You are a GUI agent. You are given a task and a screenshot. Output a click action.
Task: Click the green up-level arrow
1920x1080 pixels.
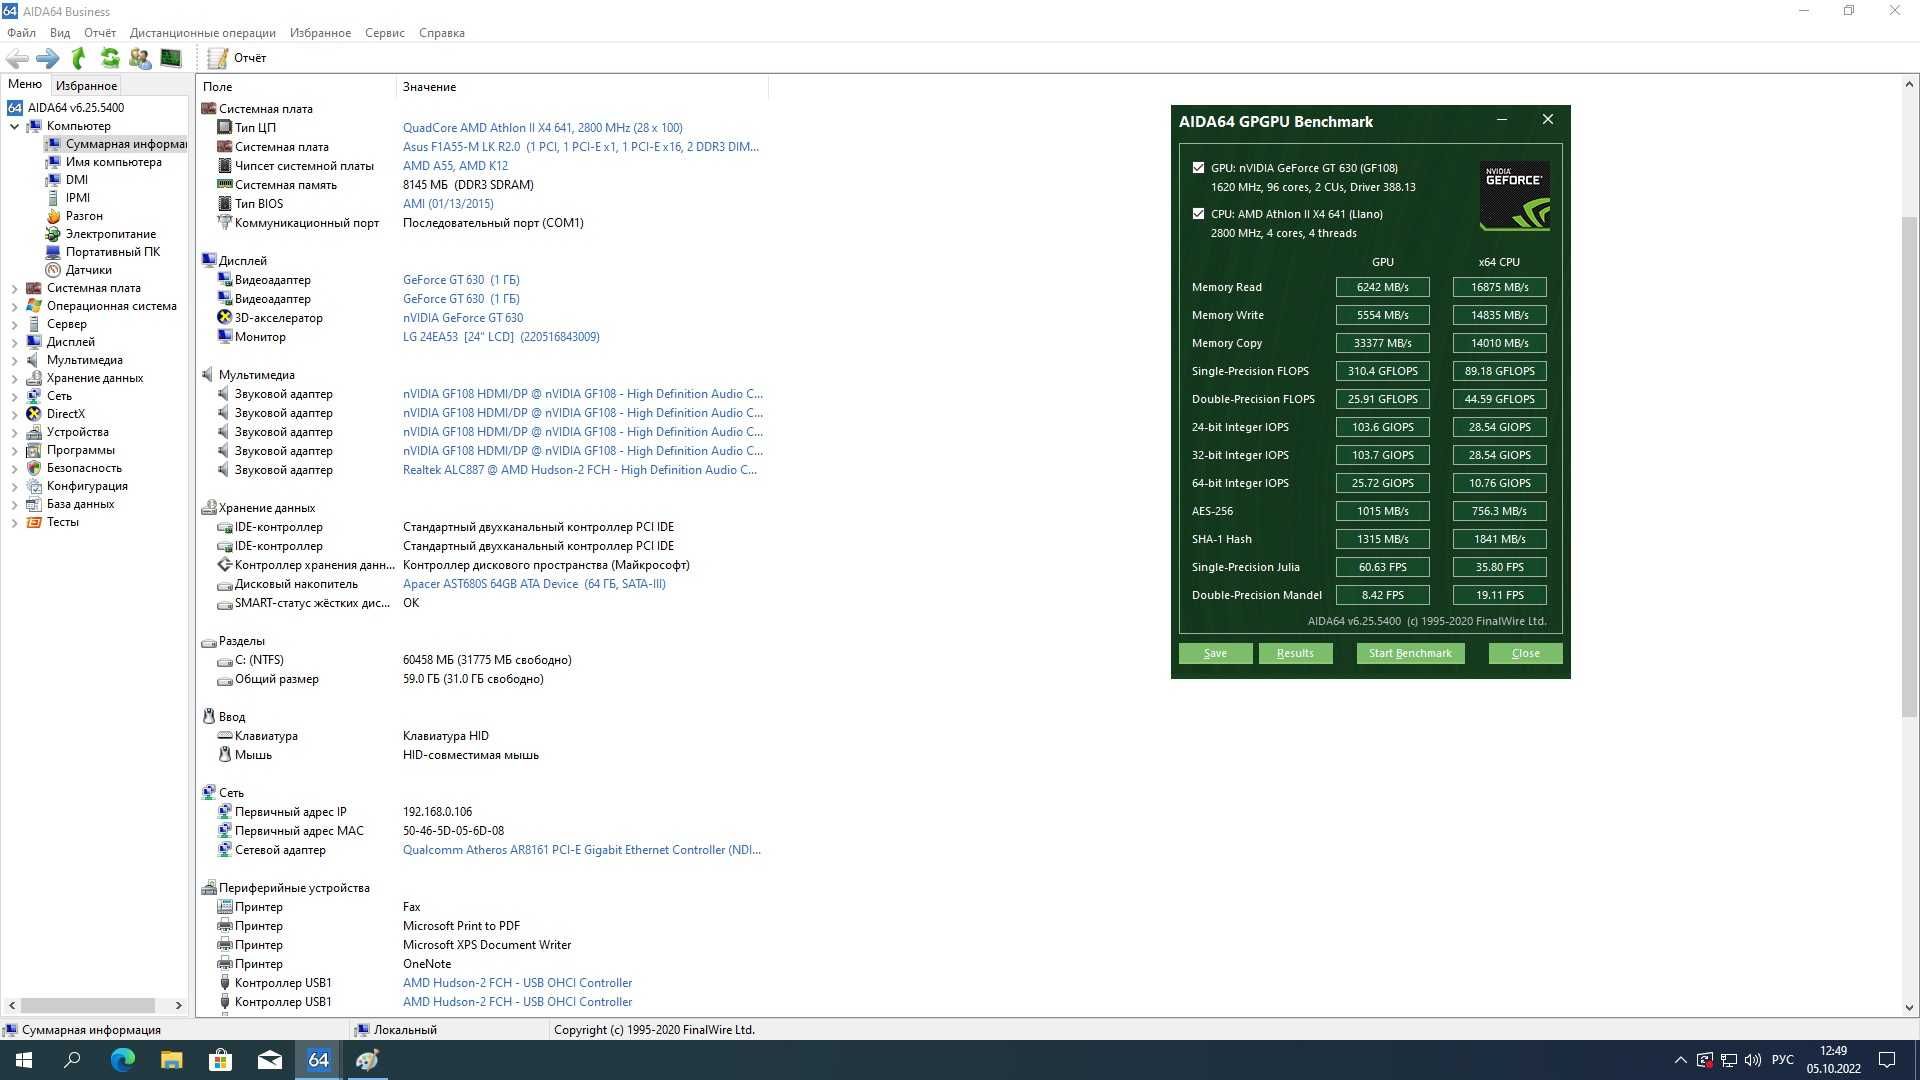(78, 58)
